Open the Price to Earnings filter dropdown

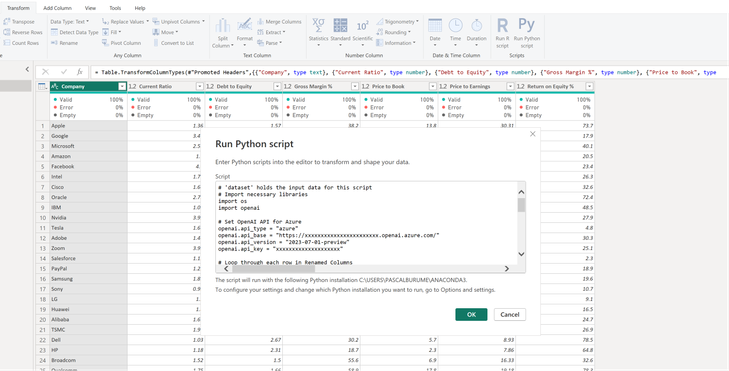coord(510,86)
